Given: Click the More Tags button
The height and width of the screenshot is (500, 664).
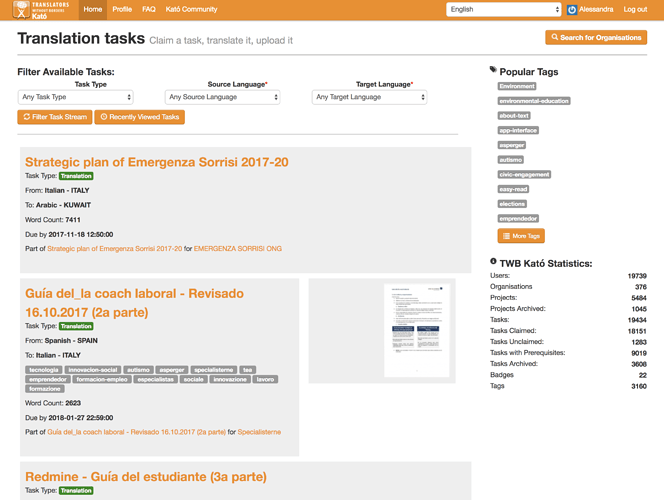Looking at the screenshot, I should click(521, 236).
